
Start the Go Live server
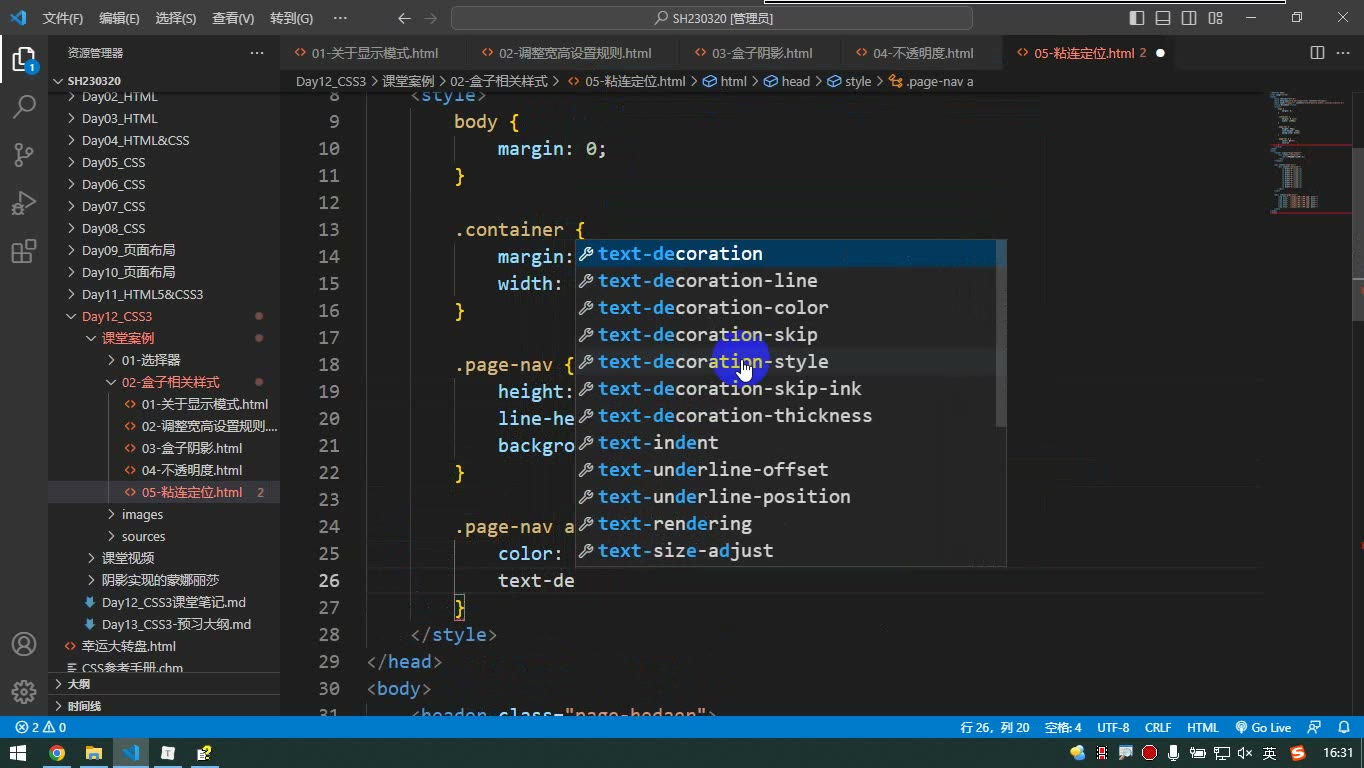tap(1263, 728)
